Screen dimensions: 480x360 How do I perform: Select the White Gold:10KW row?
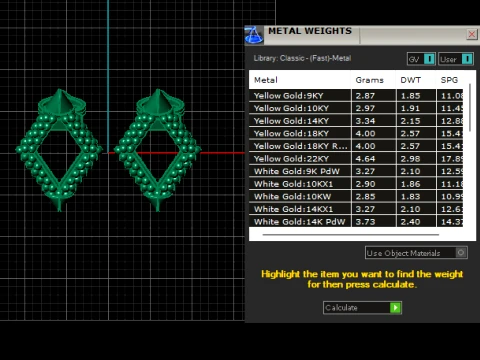pos(356,197)
